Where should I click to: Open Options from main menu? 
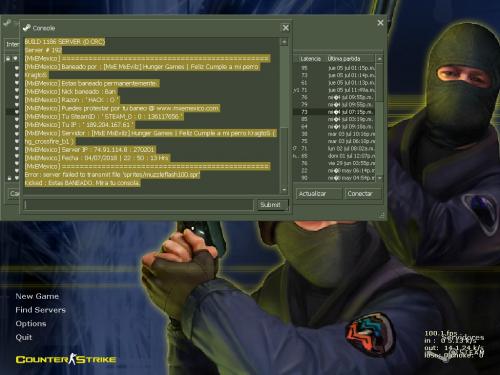(x=31, y=324)
